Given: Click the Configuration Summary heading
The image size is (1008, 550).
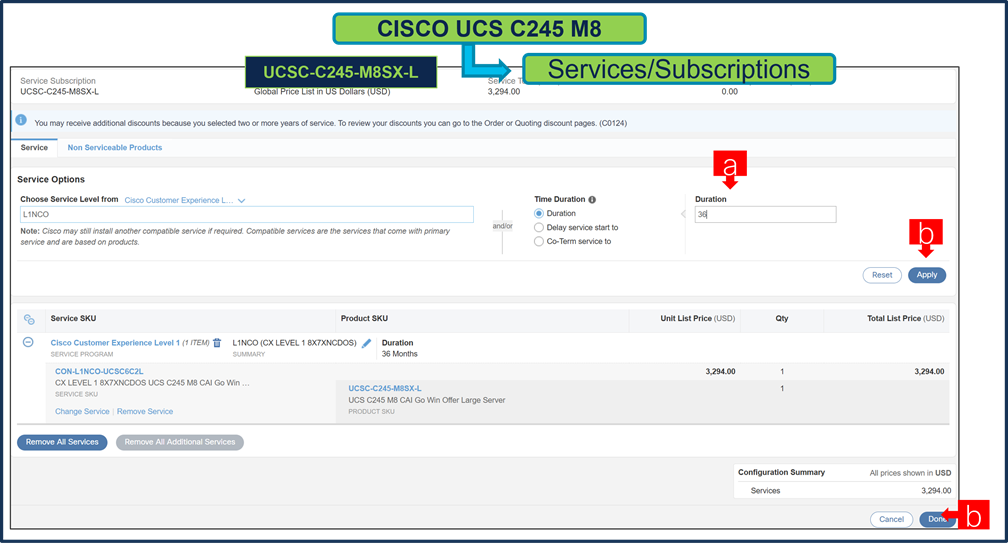Looking at the screenshot, I should [x=781, y=472].
